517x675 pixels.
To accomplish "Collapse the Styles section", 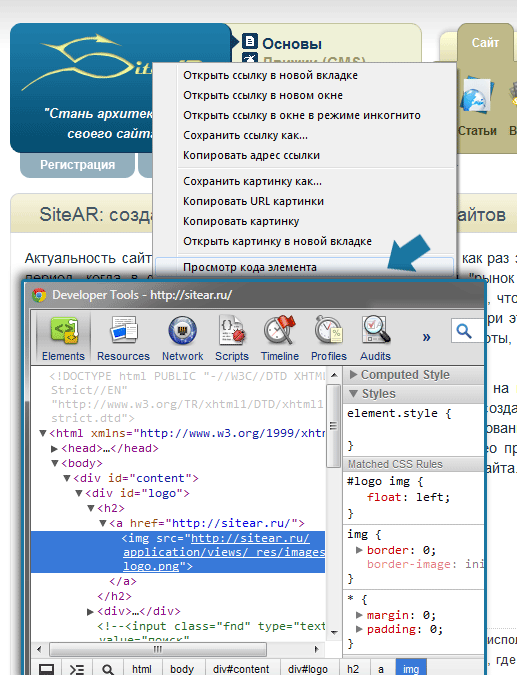I will (353, 393).
